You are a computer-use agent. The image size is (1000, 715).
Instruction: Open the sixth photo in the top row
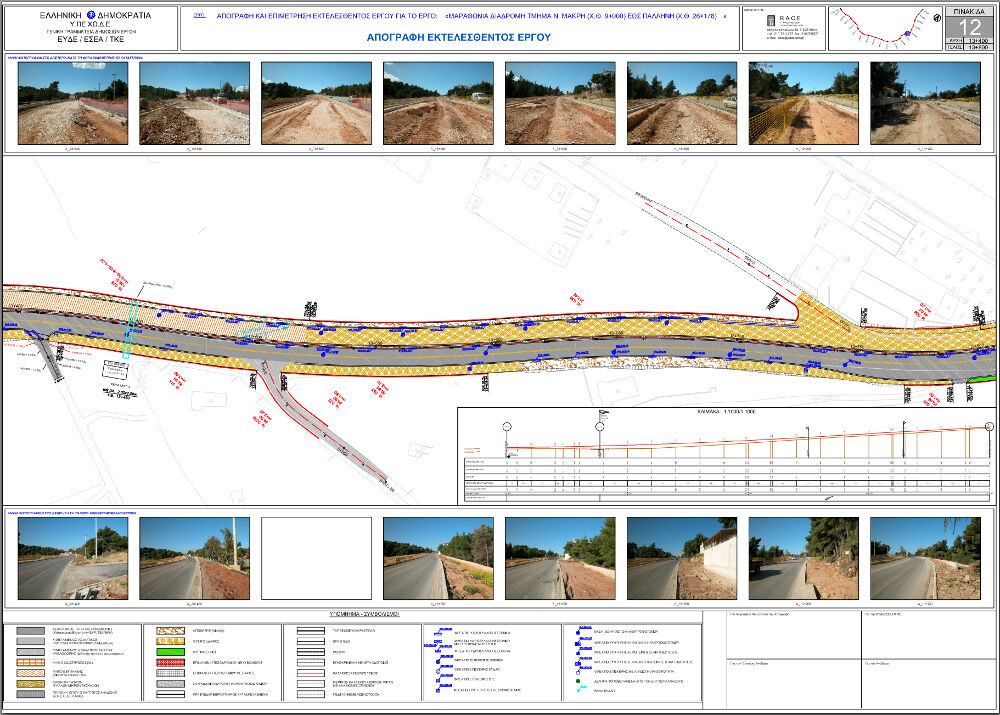coord(682,103)
